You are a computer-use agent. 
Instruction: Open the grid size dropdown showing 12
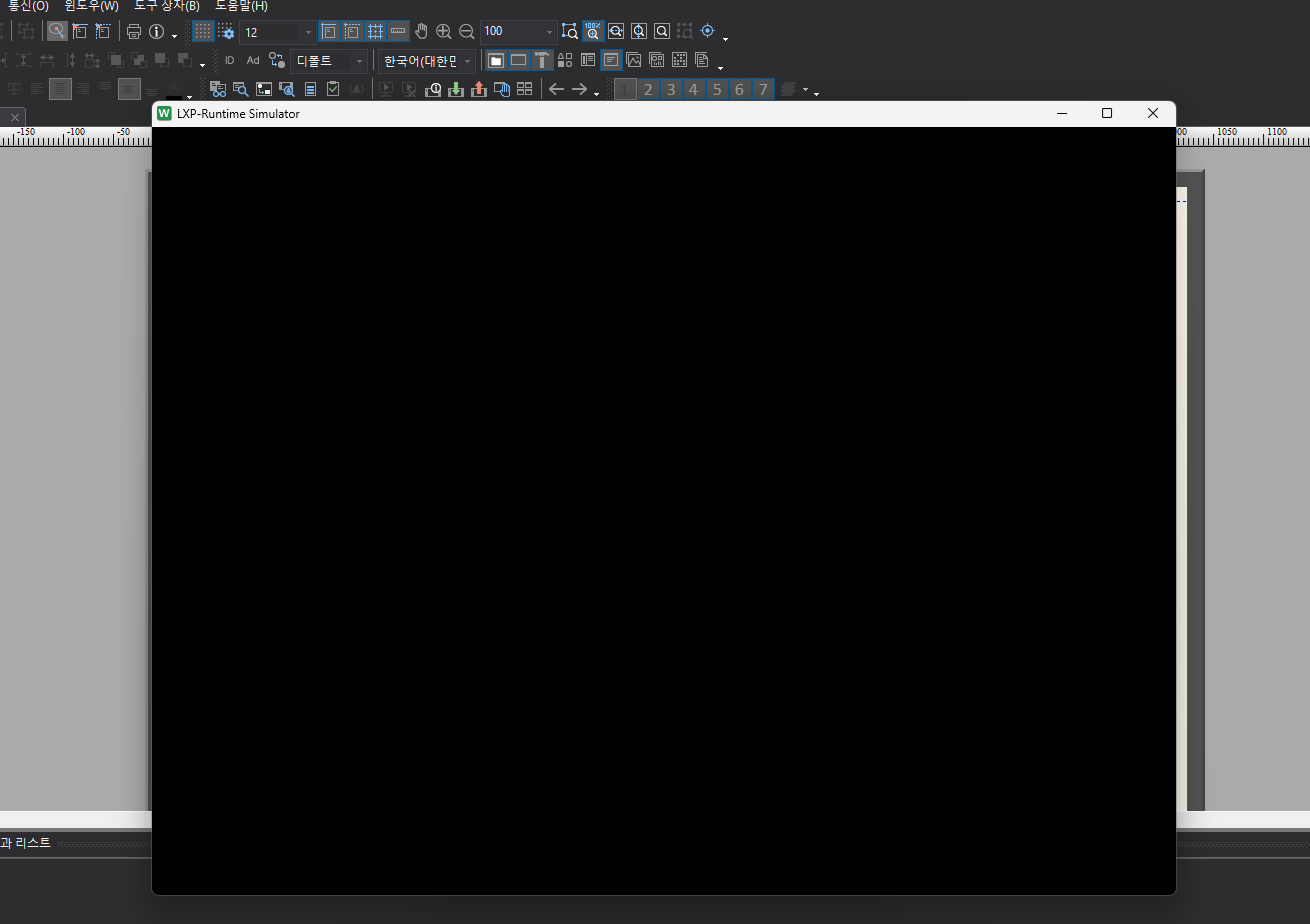tap(277, 32)
